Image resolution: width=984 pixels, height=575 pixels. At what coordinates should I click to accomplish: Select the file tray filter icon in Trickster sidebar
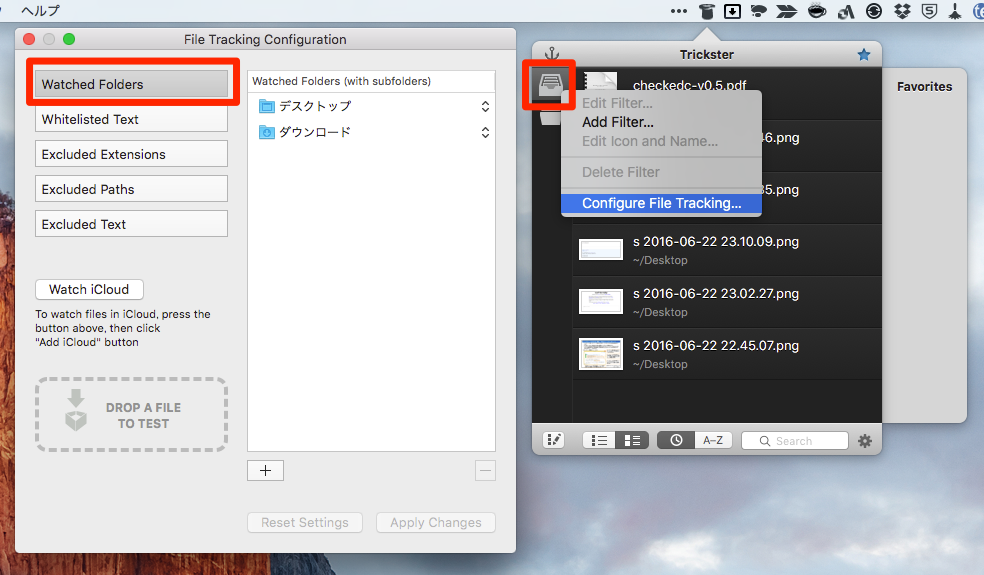click(550, 84)
